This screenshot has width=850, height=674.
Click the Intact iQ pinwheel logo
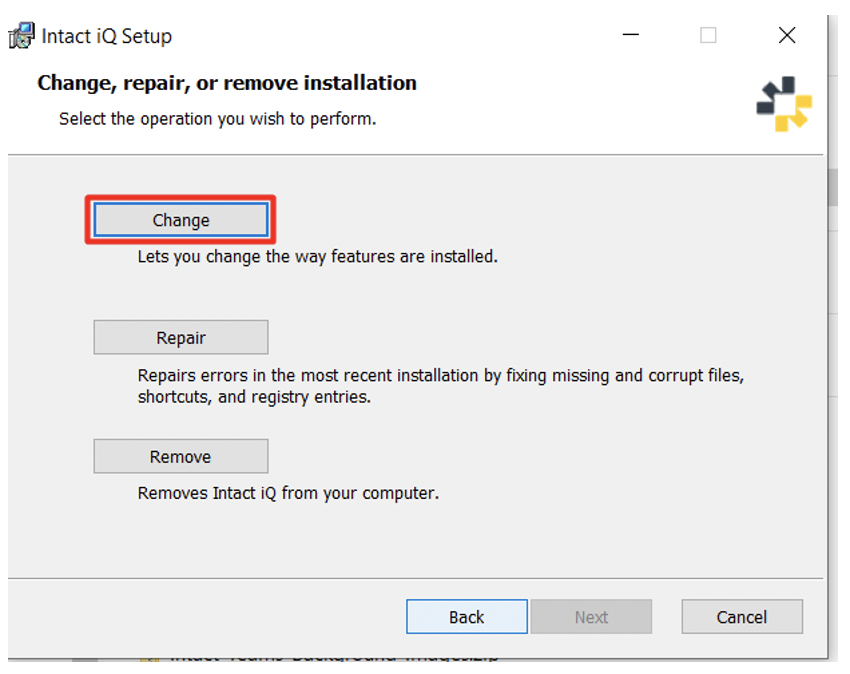coord(784,103)
